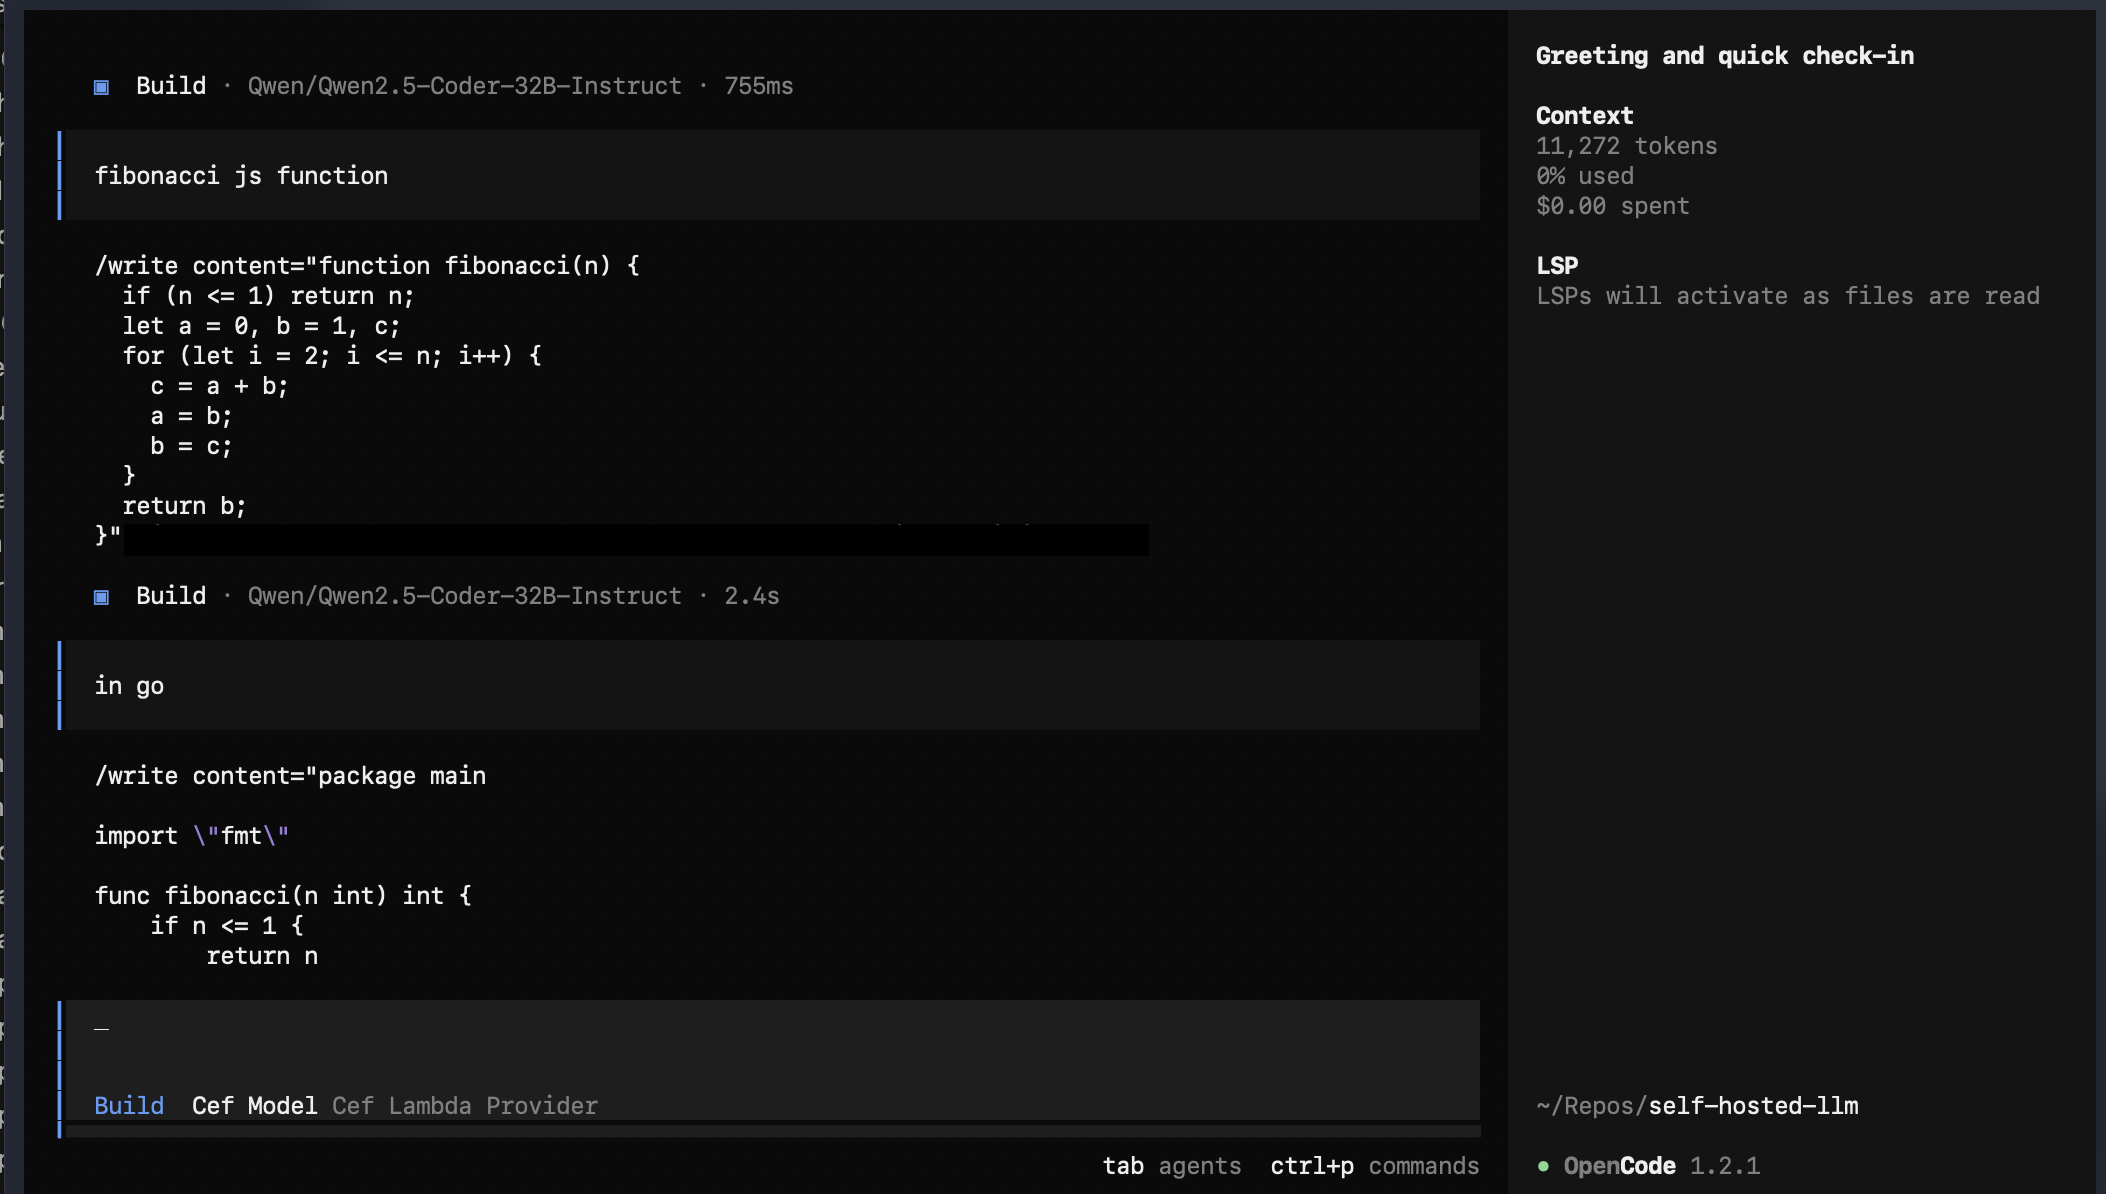The height and width of the screenshot is (1194, 2106).
Task: Select the Build agent label in prompt
Action: 129,1106
